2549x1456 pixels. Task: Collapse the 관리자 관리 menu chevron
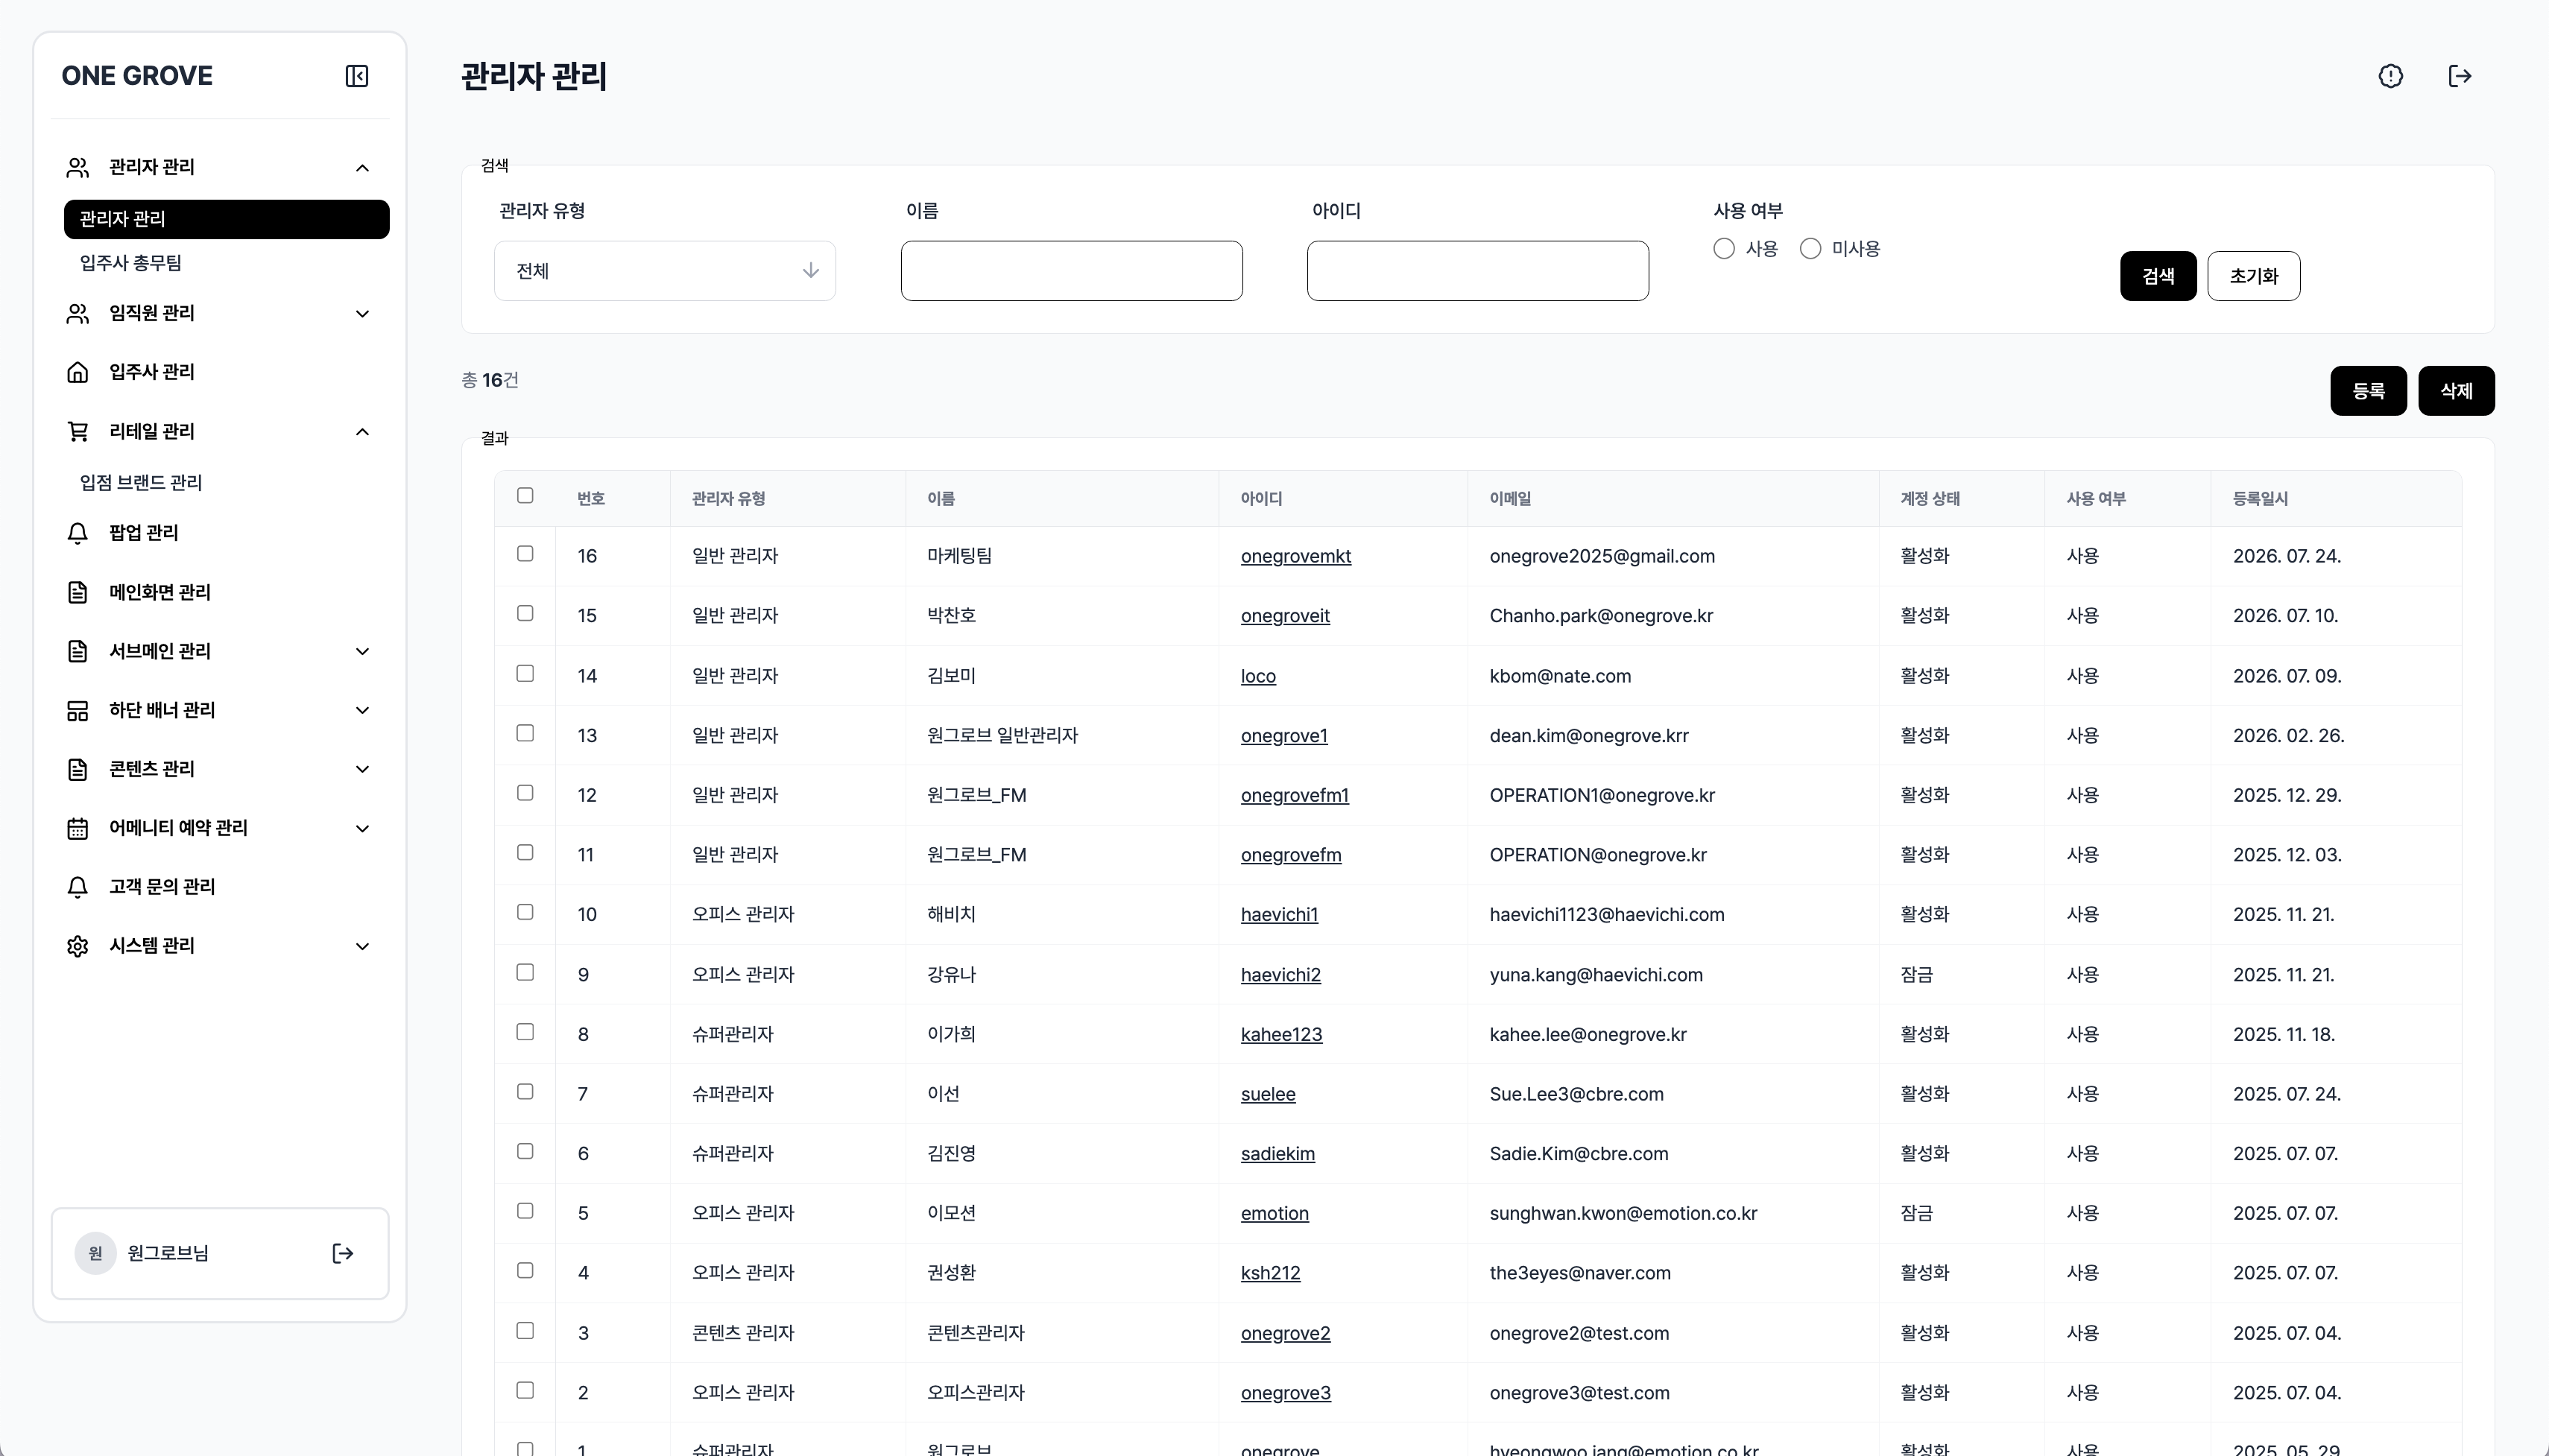click(x=362, y=168)
